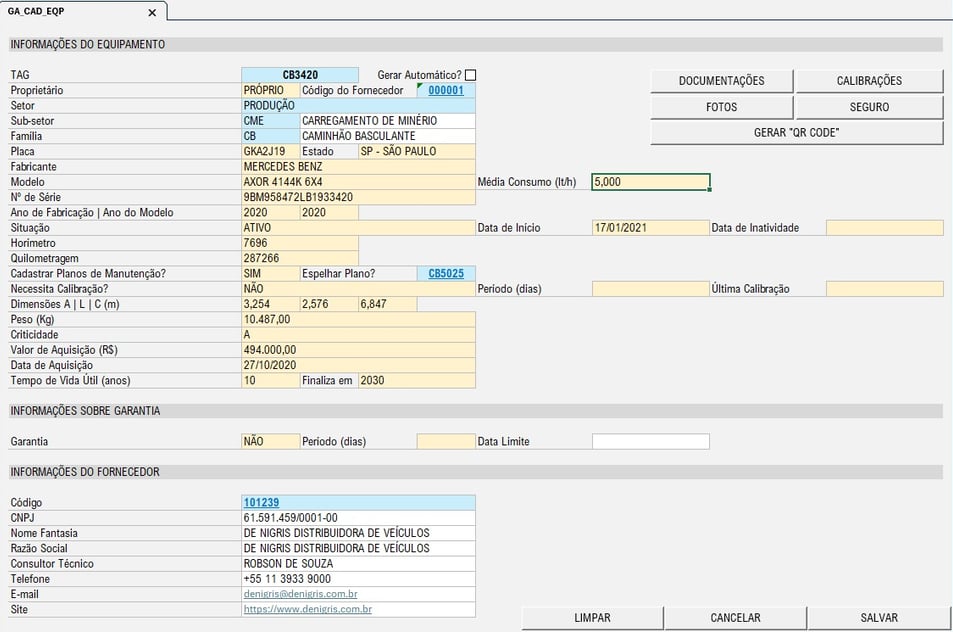
Task: Click the LIMPAR button
Action: coord(592,618)
